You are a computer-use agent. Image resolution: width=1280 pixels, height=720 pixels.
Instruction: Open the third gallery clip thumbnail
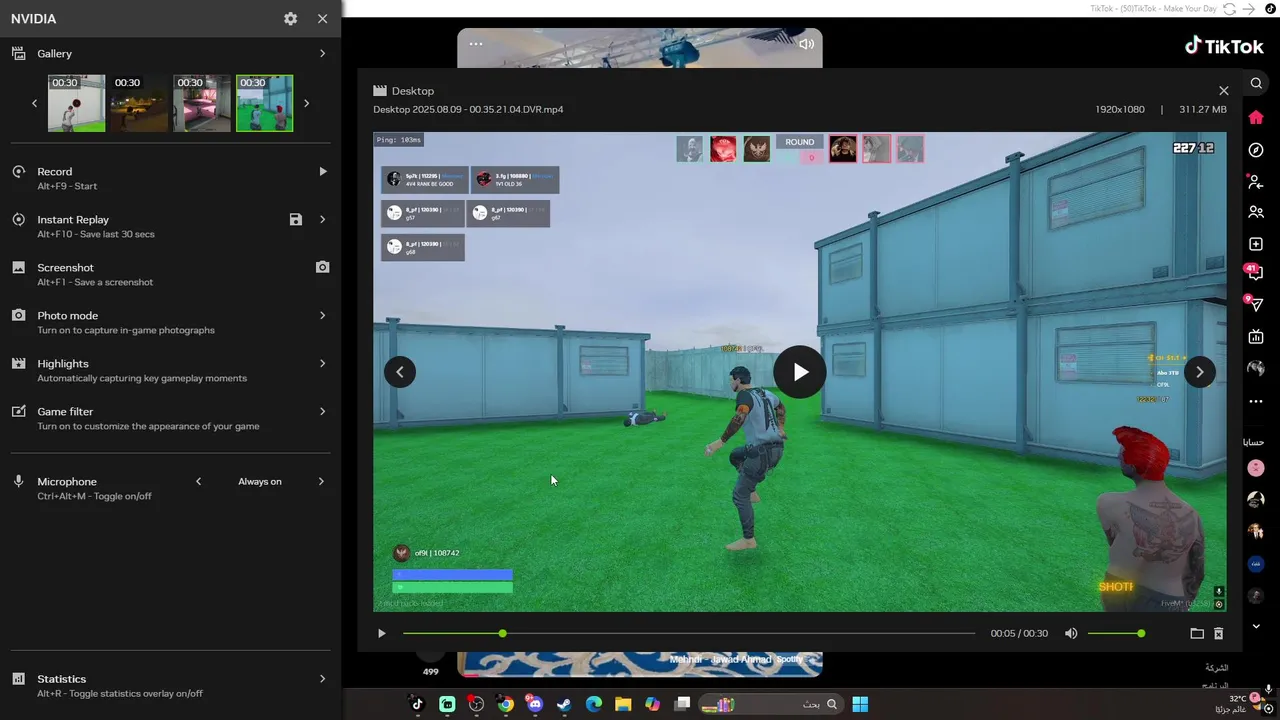point(202,103)
